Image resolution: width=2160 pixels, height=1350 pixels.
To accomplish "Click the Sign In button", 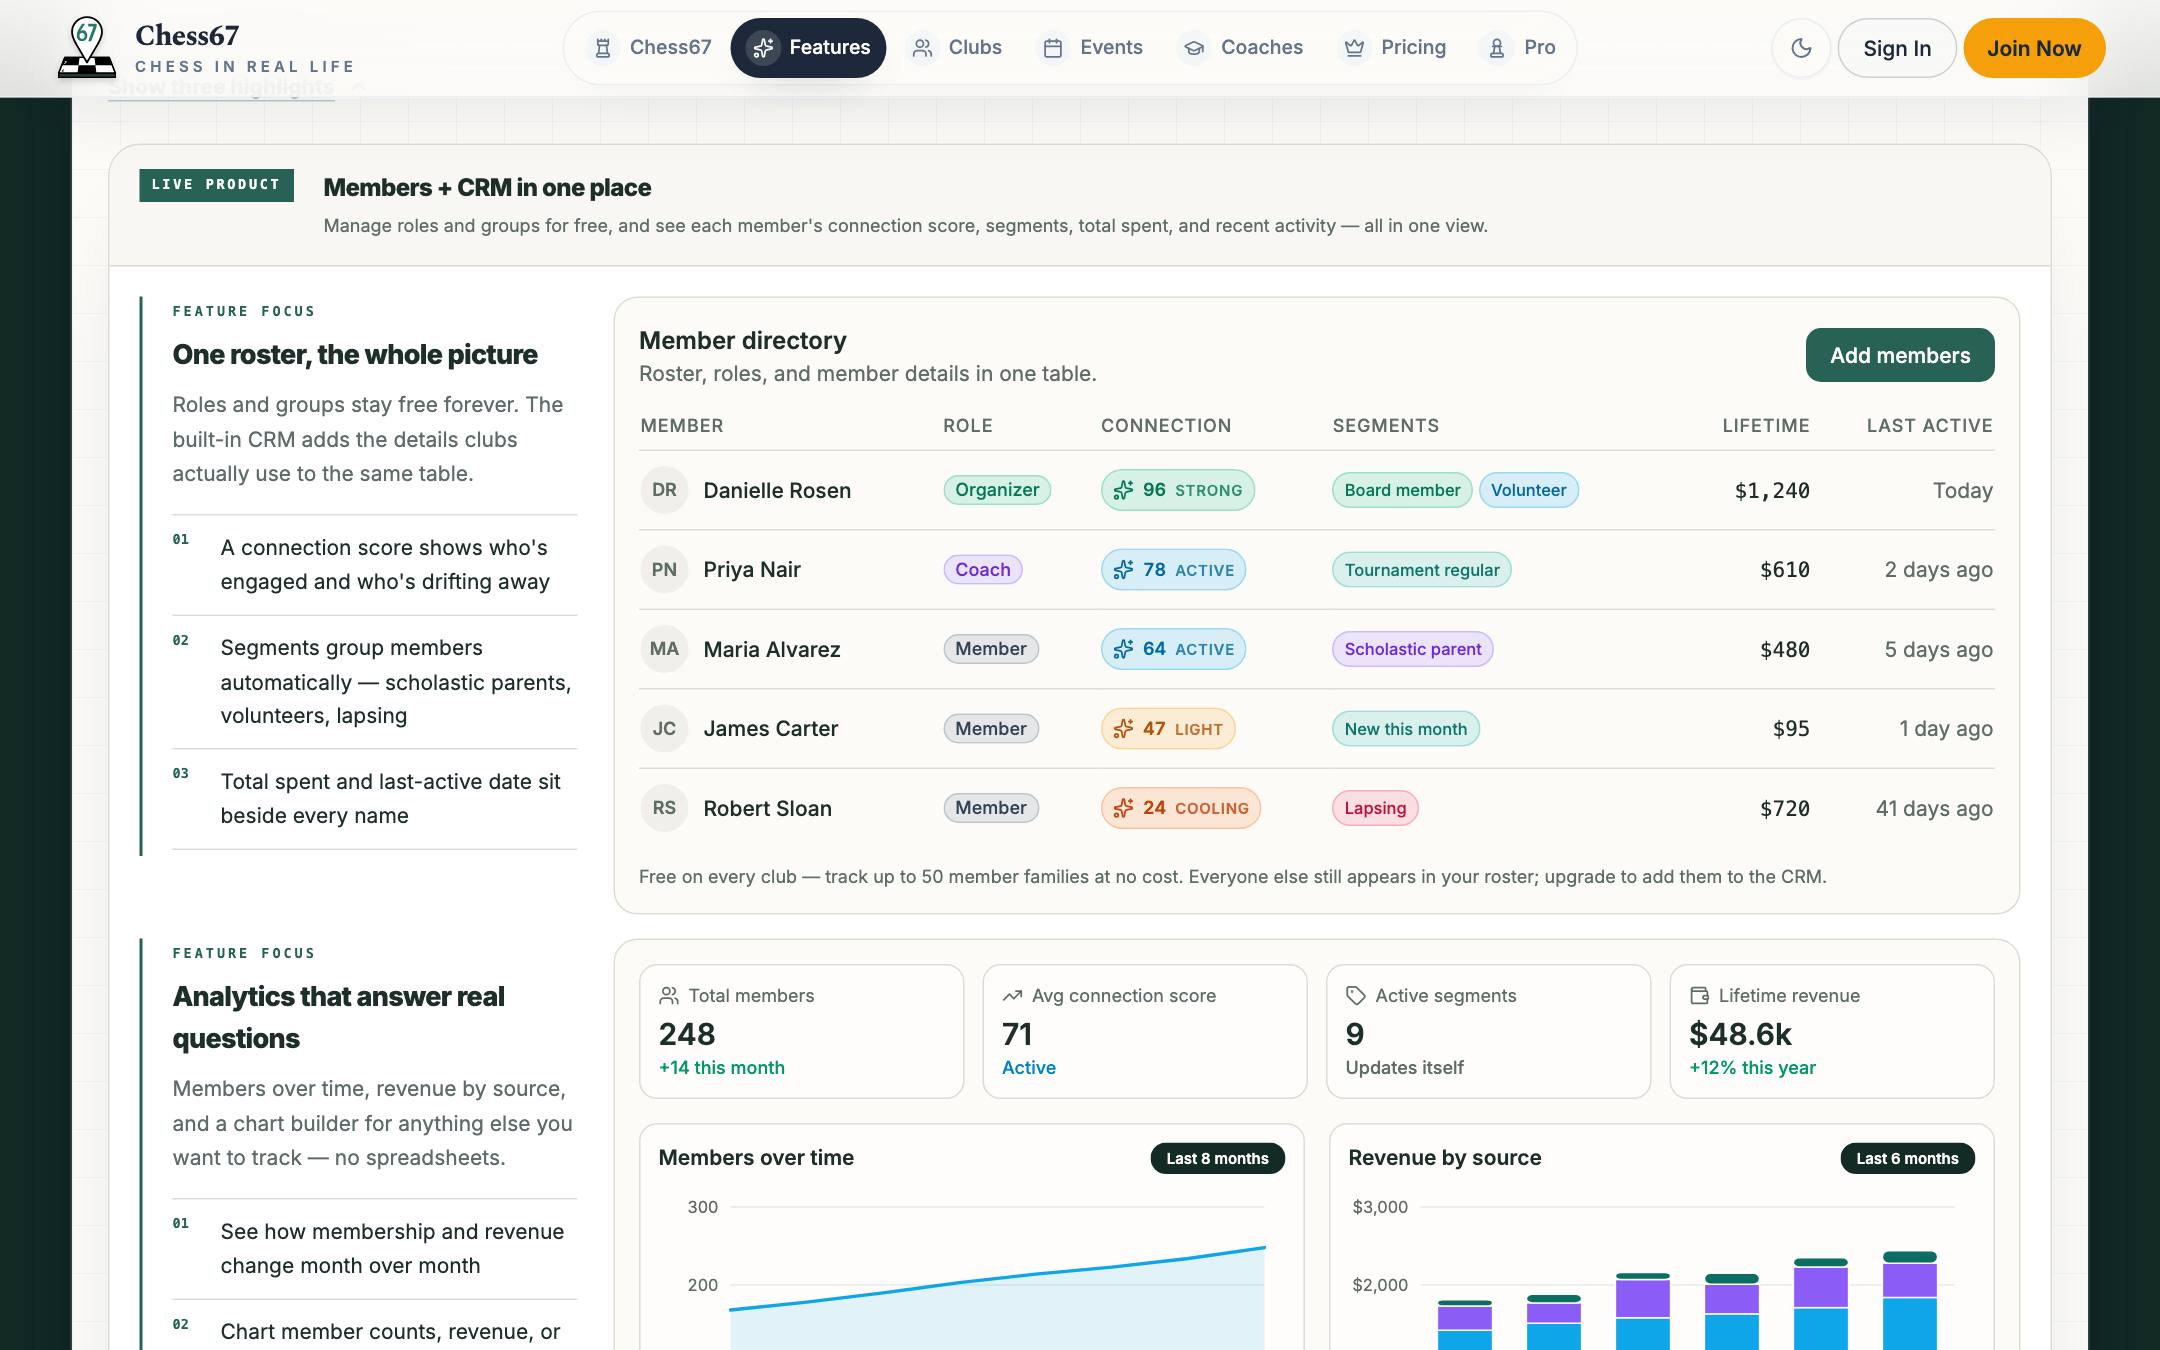I will pos(1897,48).
